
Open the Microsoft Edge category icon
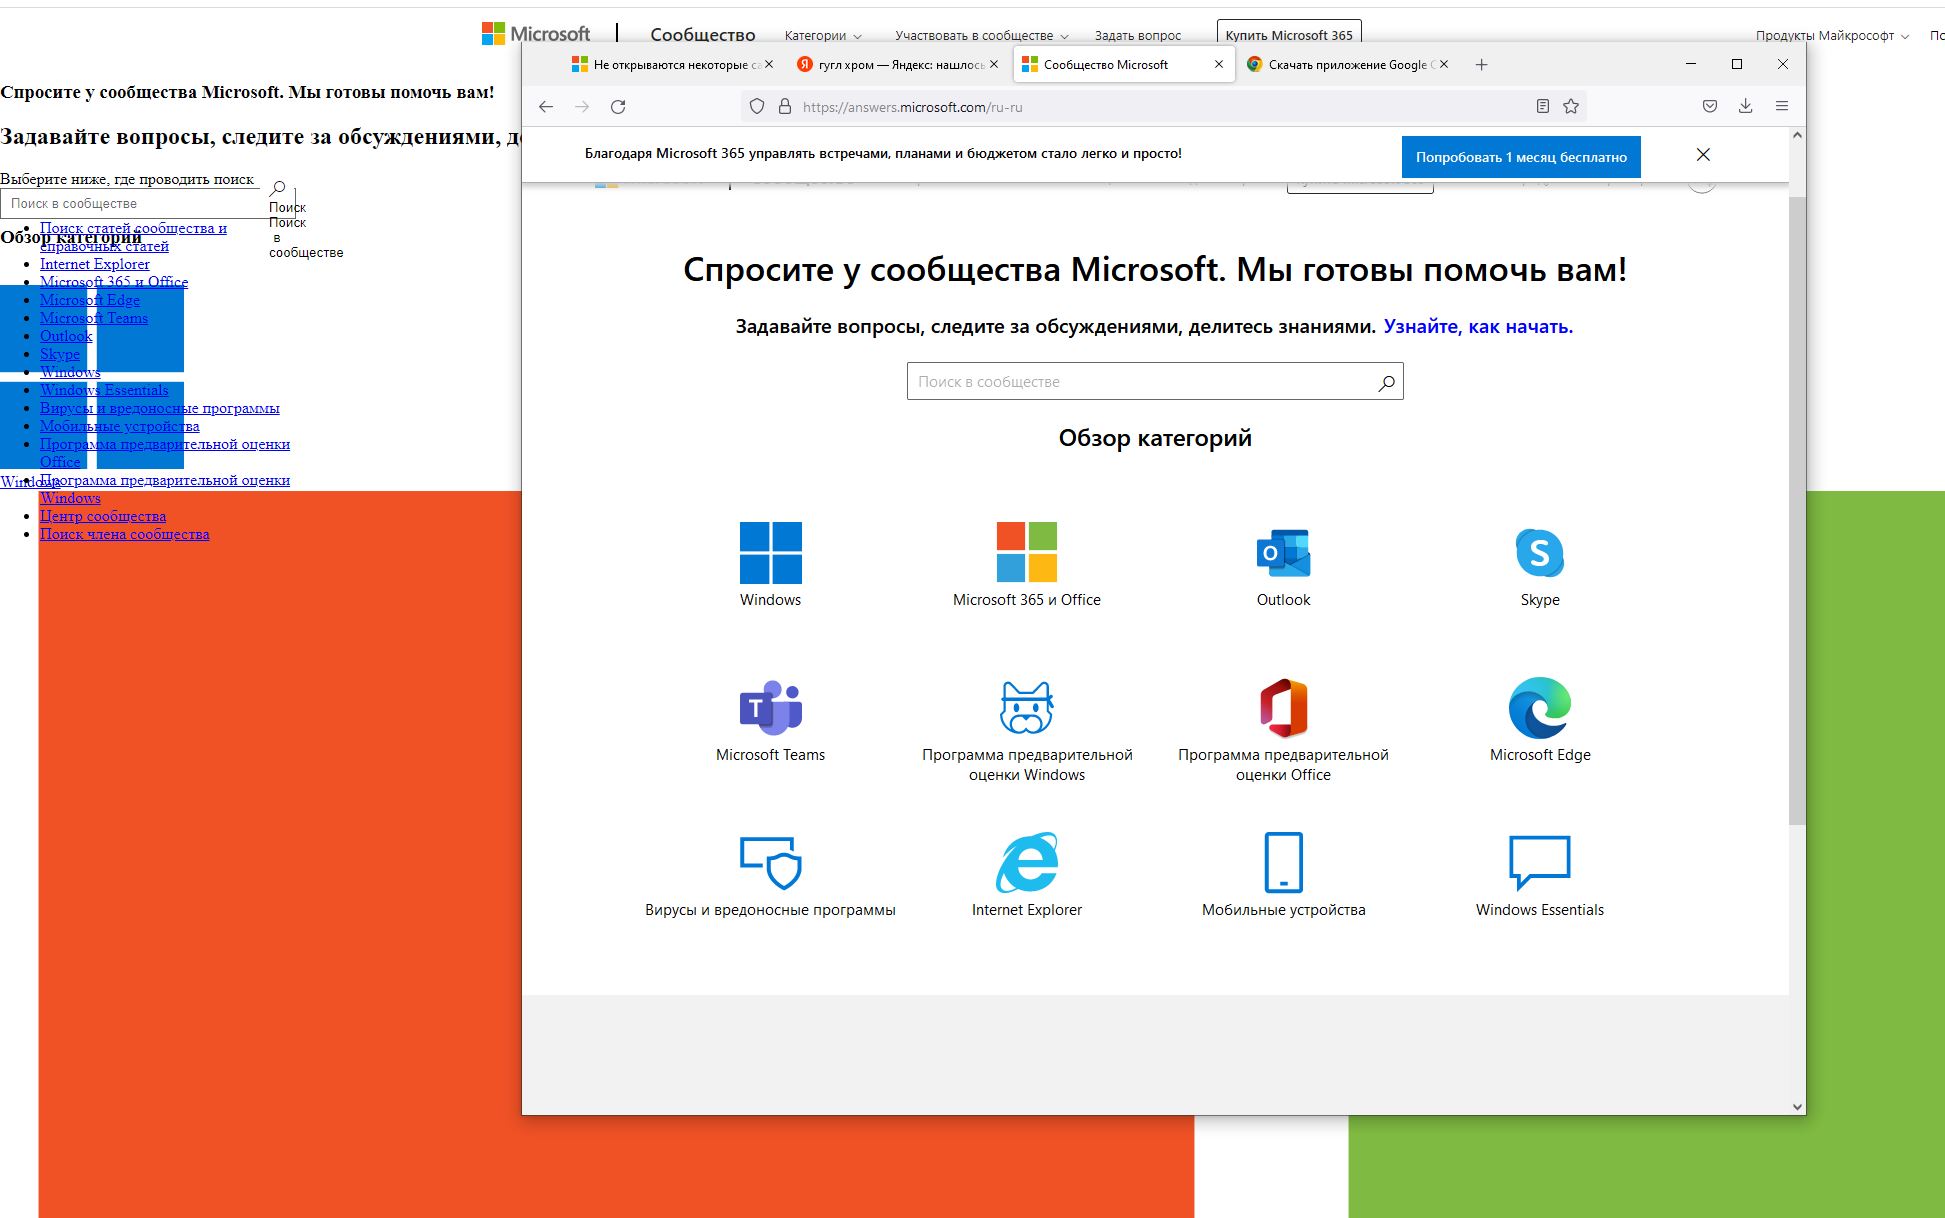[x=1539, y=708]
